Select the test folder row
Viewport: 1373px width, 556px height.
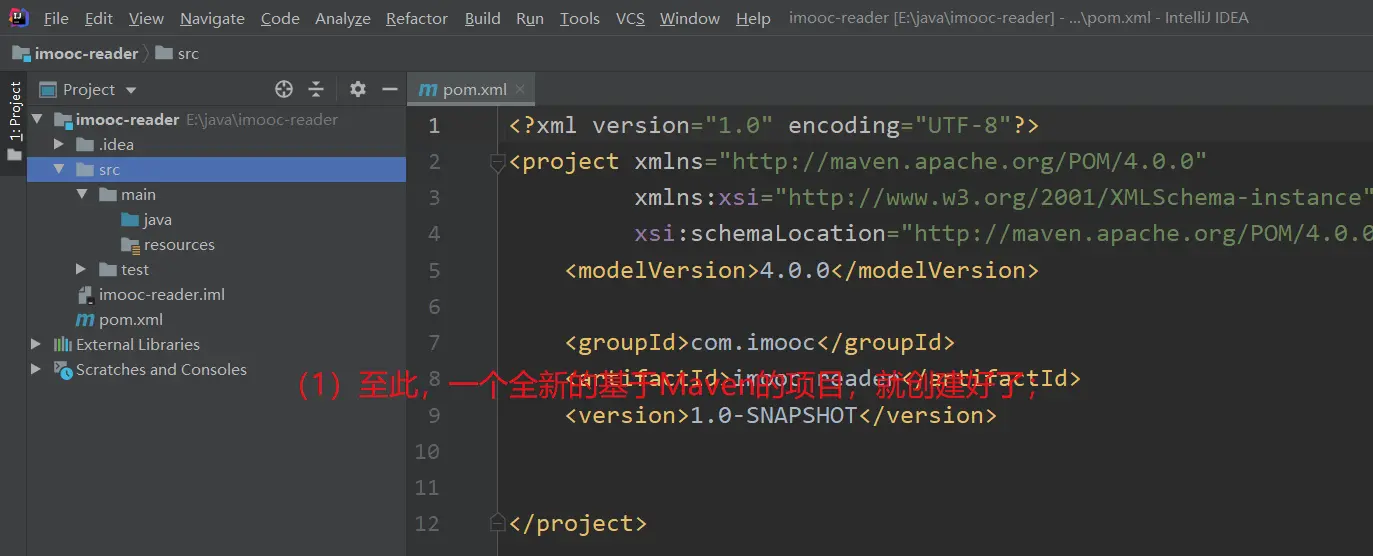tap(217, 269)
